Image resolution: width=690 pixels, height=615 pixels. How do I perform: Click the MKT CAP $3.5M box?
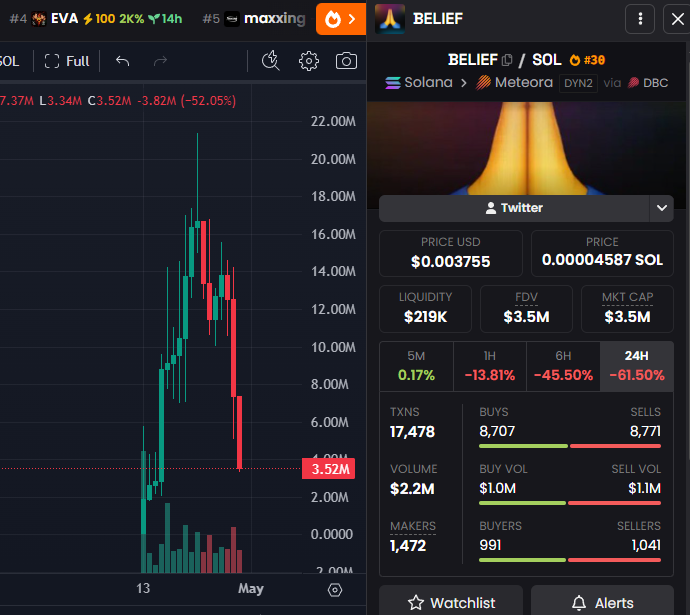628,309
